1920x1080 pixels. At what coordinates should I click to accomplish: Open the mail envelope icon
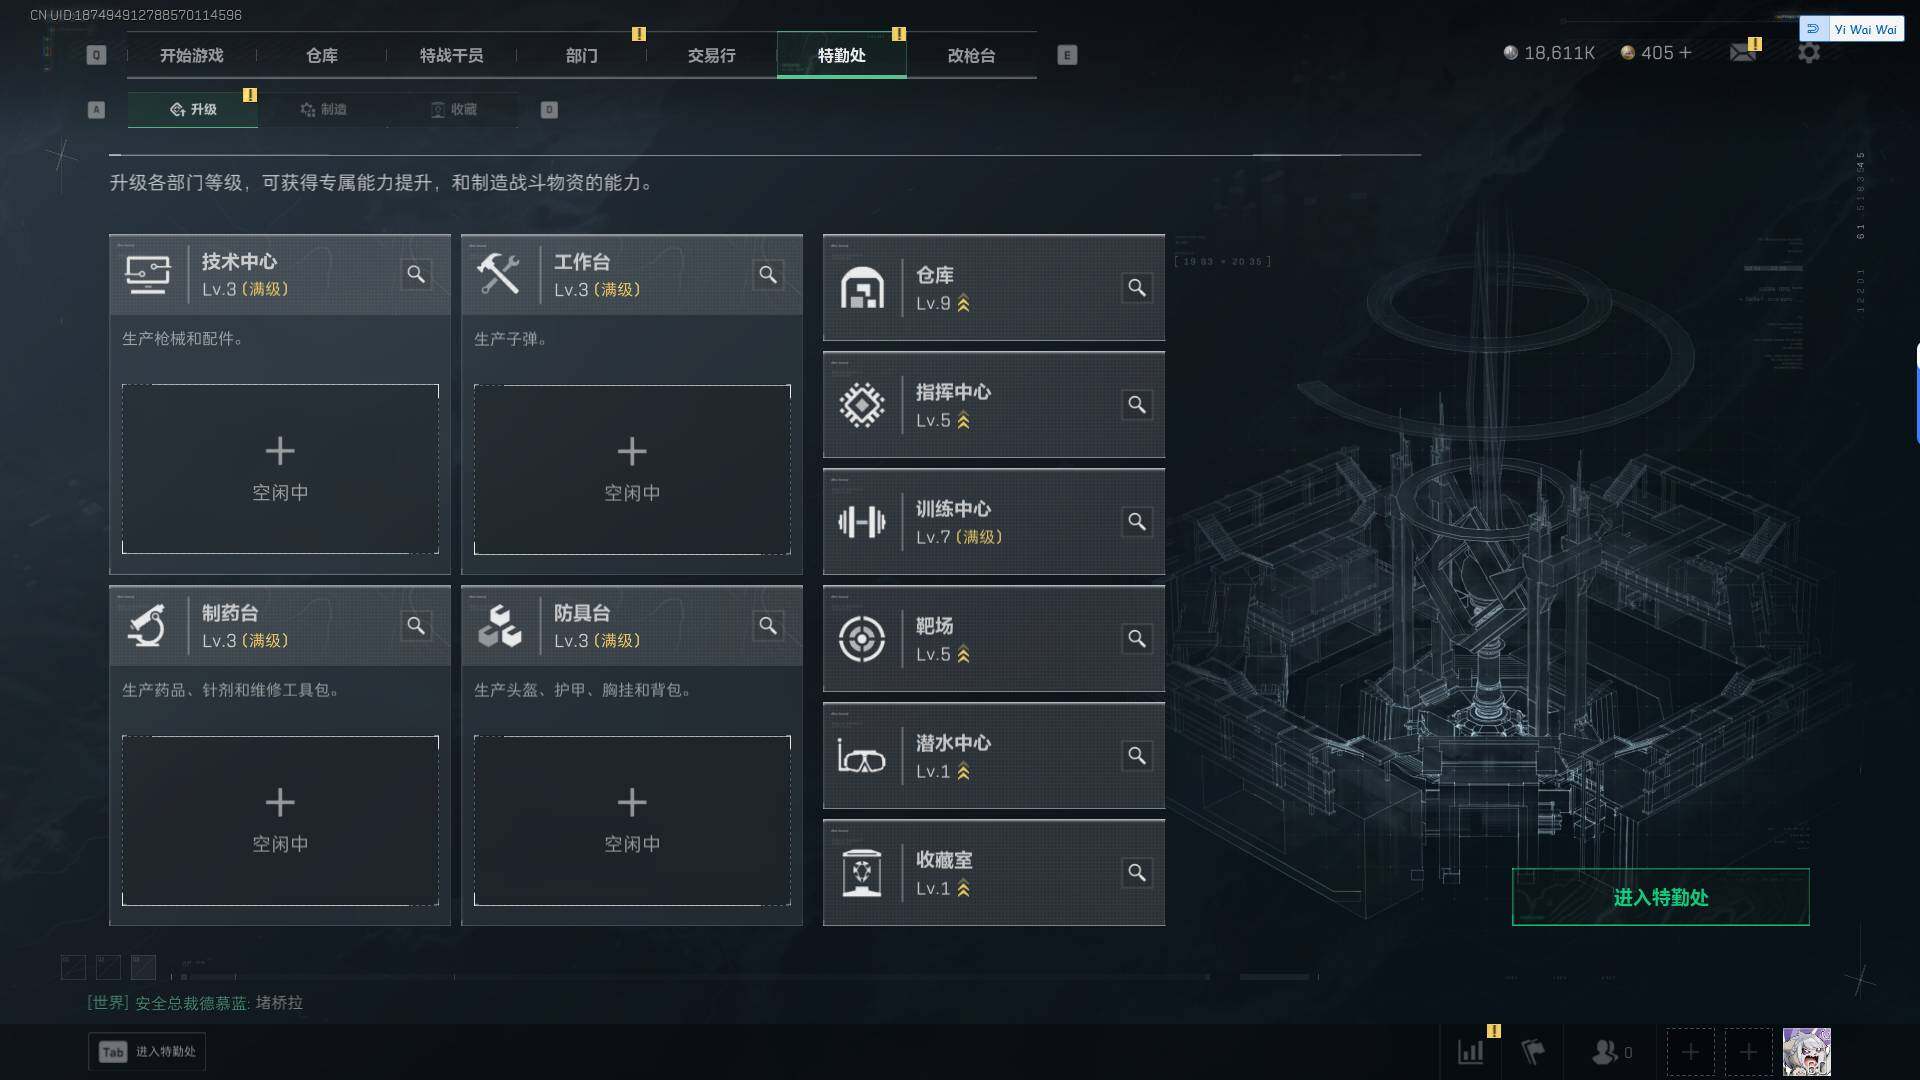point(1743,52)
